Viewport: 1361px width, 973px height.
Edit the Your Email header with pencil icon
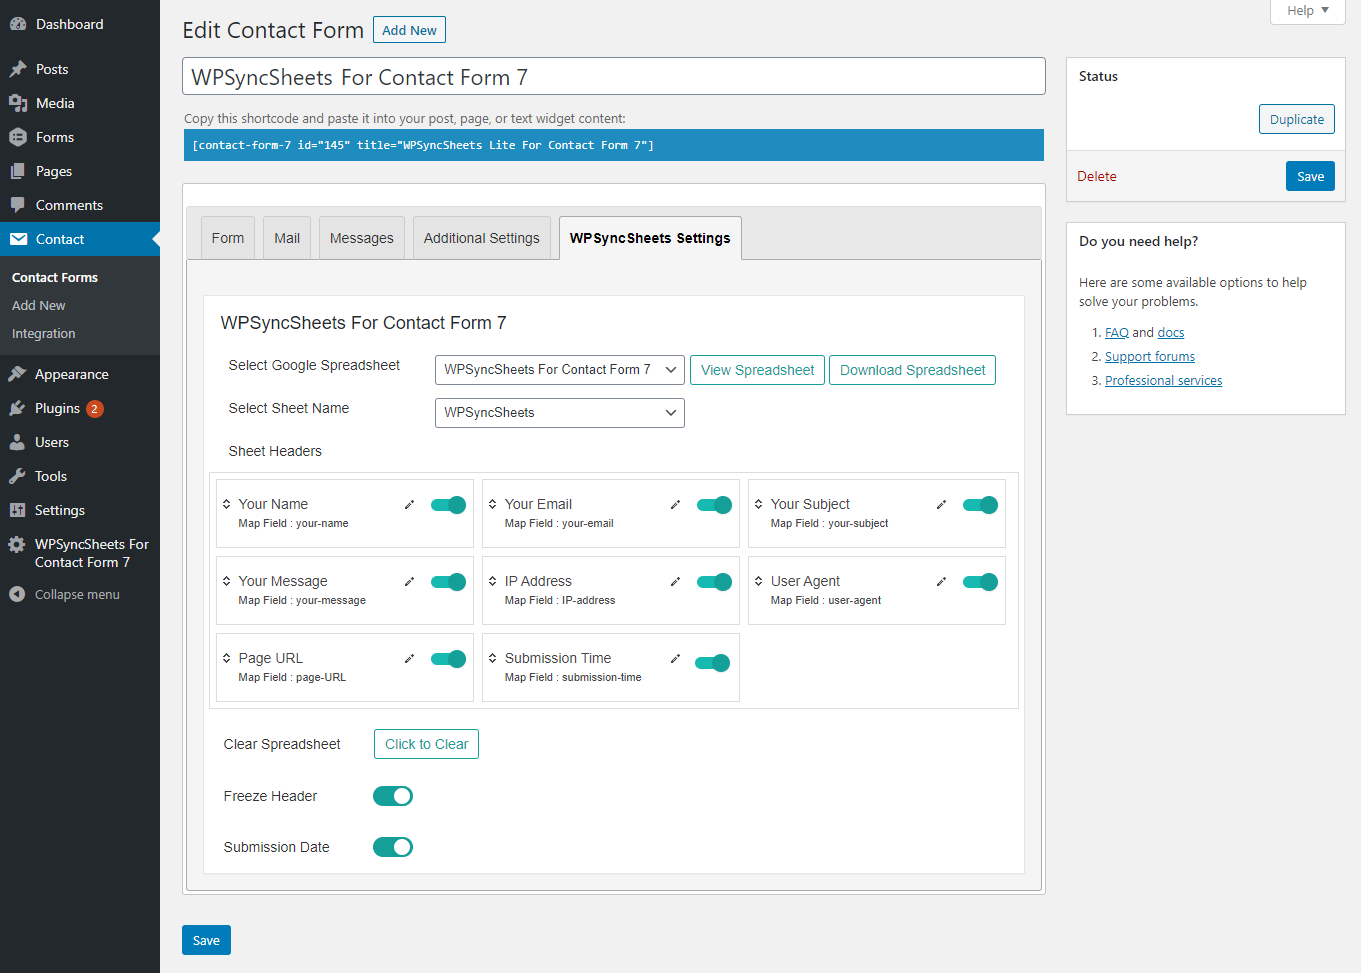click(675, 505)
